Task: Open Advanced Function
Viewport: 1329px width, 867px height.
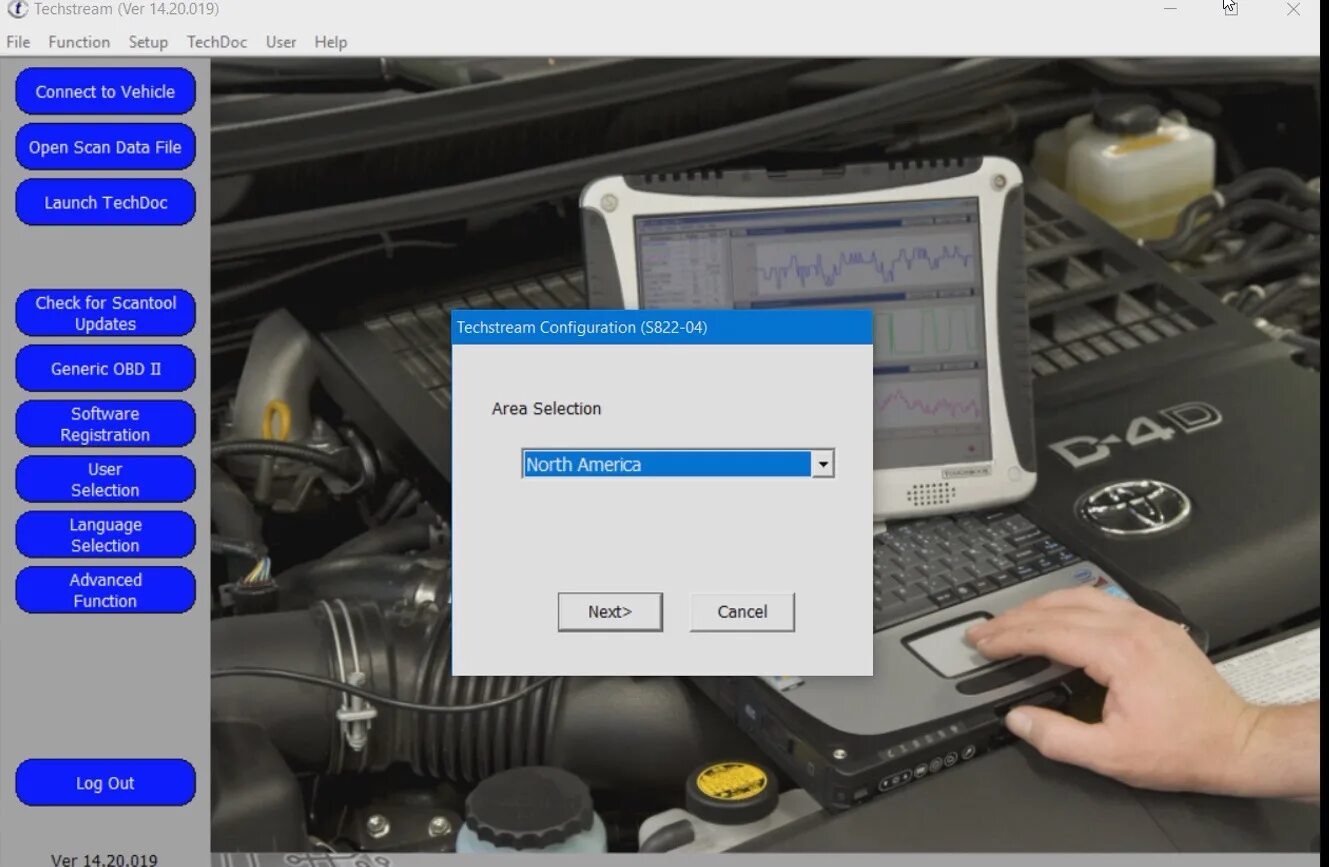Action: (105, 590)
